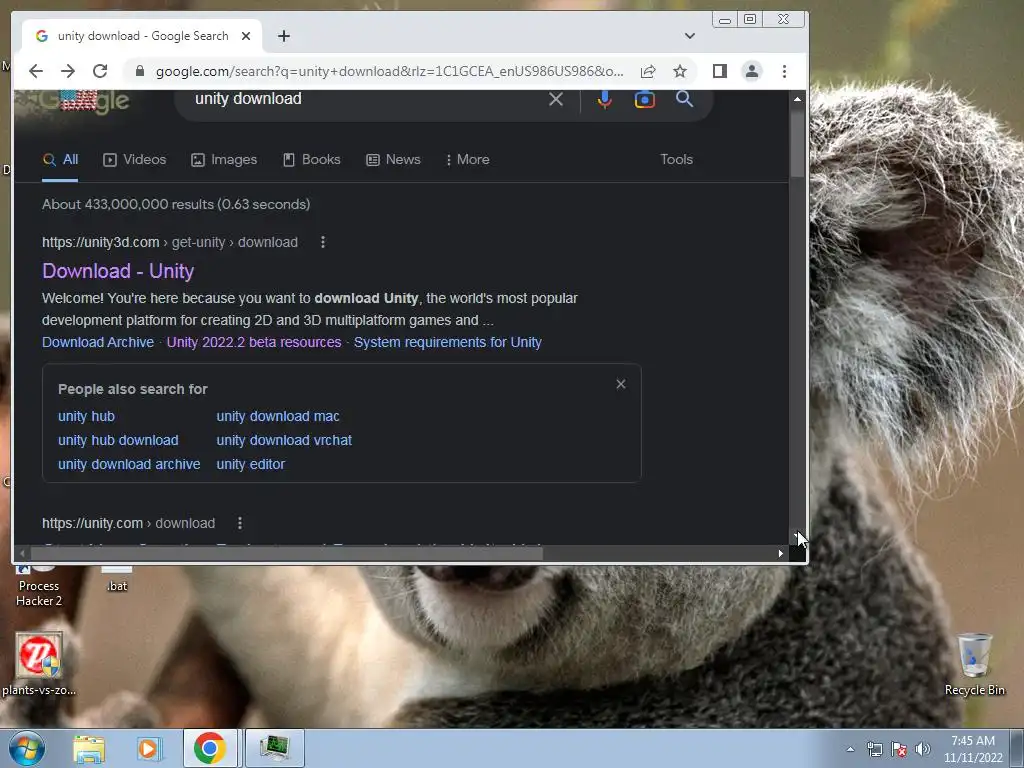Switch to Images results tab

point(224,159)
